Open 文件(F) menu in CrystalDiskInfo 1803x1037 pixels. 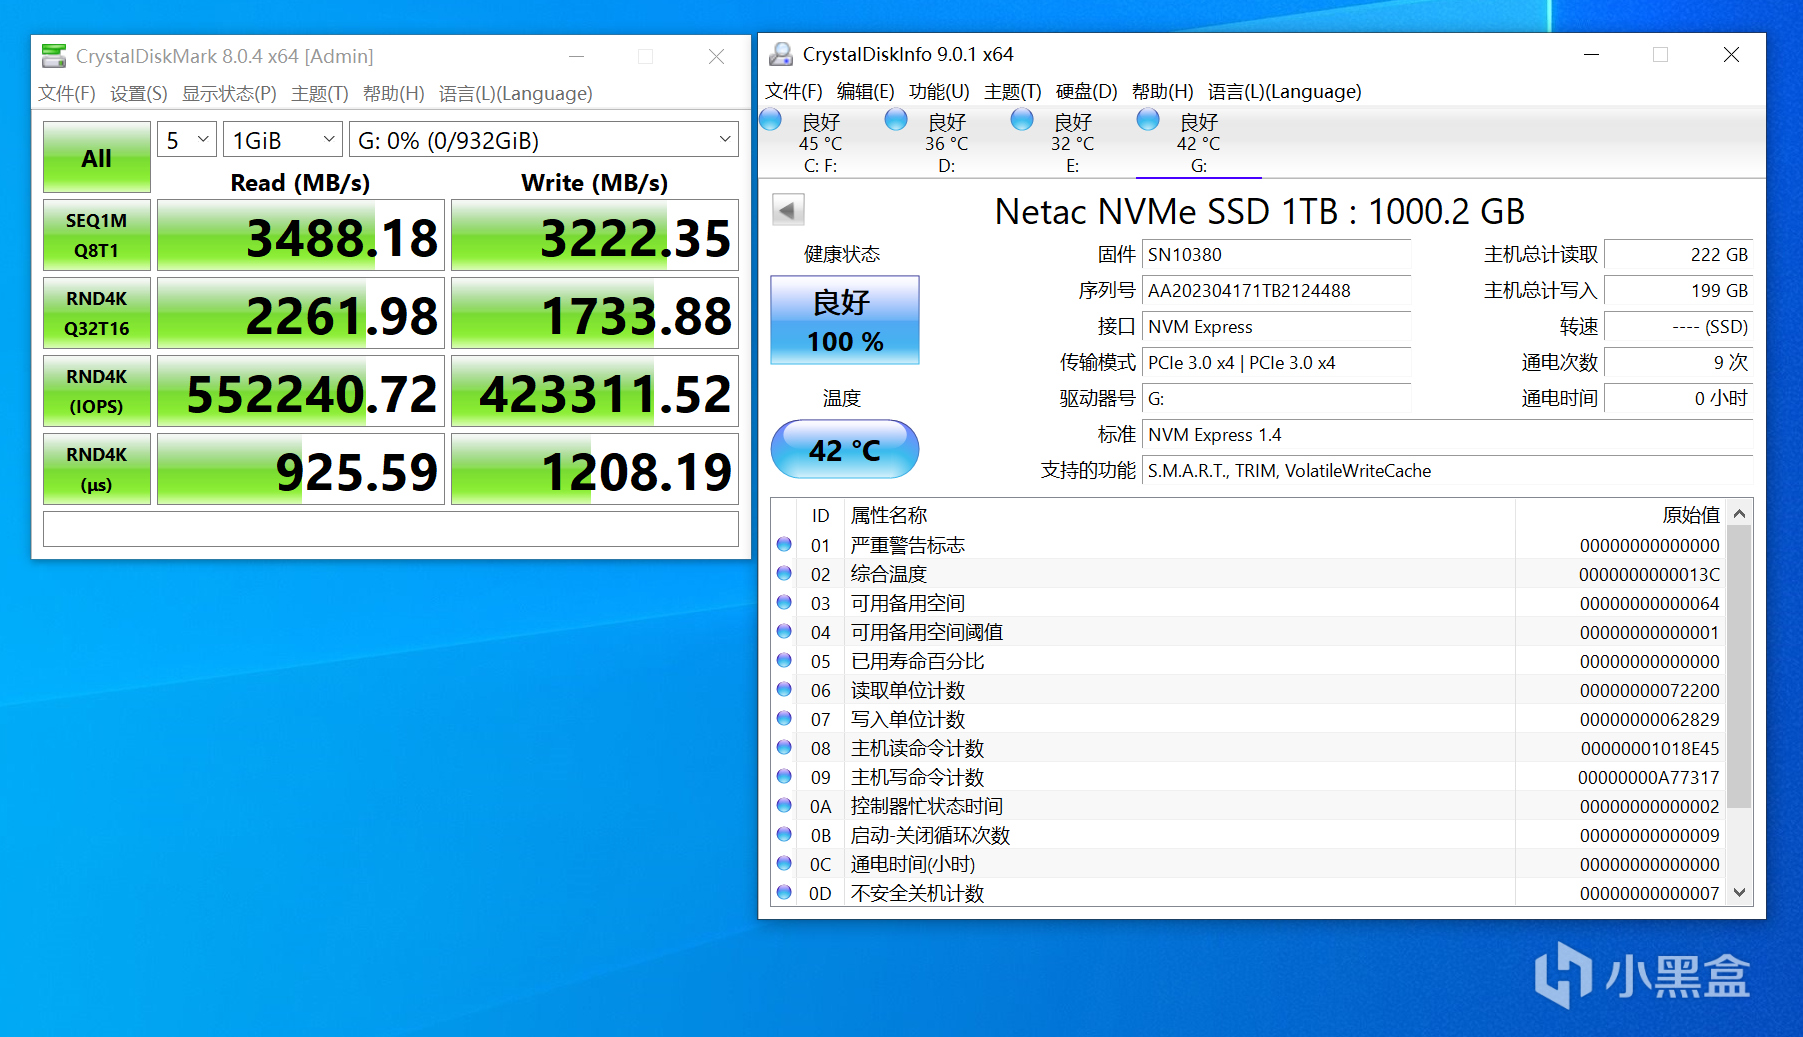click(794, 92)
